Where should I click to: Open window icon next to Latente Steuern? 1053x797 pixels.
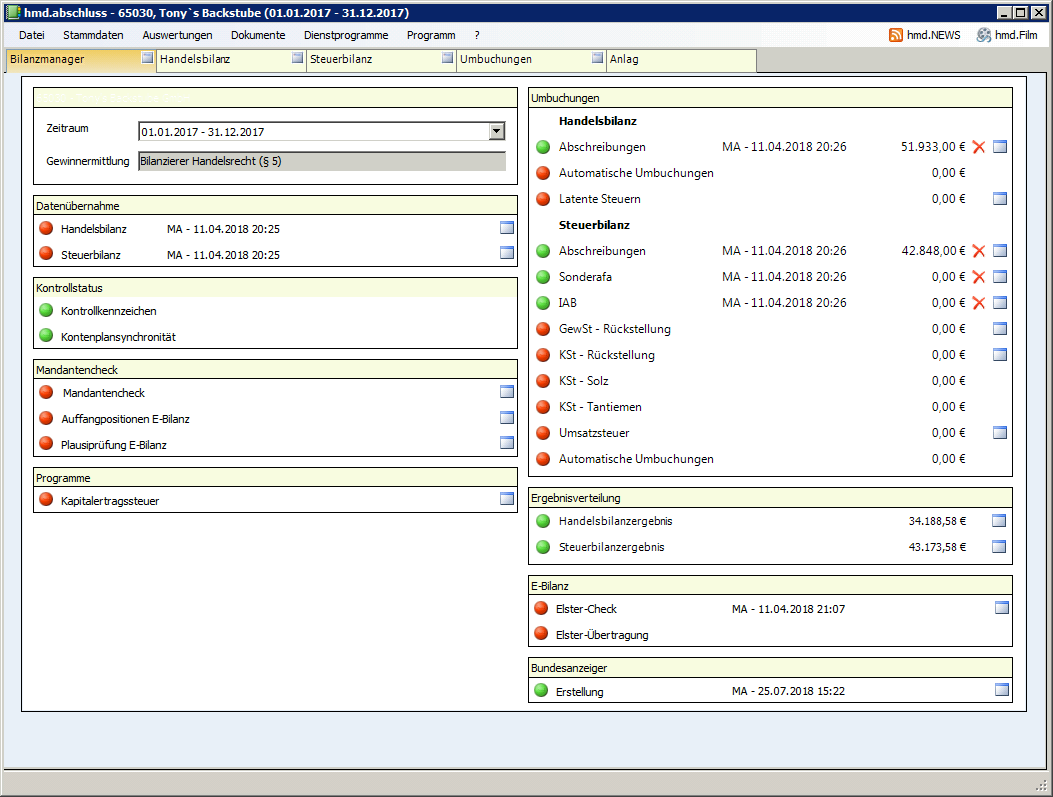(1000, 199)
